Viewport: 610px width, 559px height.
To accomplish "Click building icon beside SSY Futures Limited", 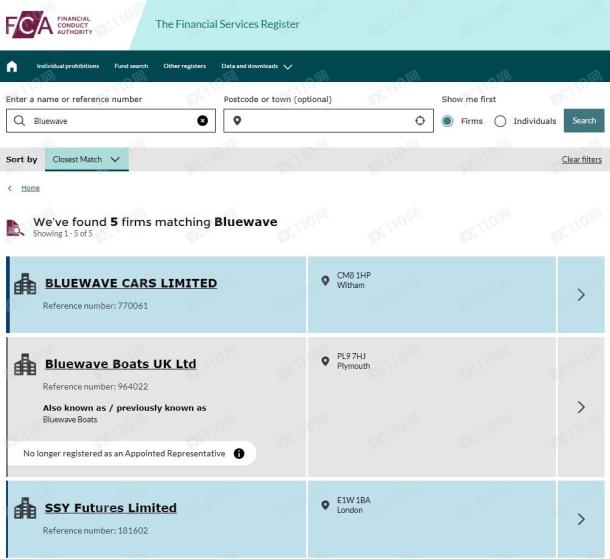I will pyautogui.click(x=25, y=508).
